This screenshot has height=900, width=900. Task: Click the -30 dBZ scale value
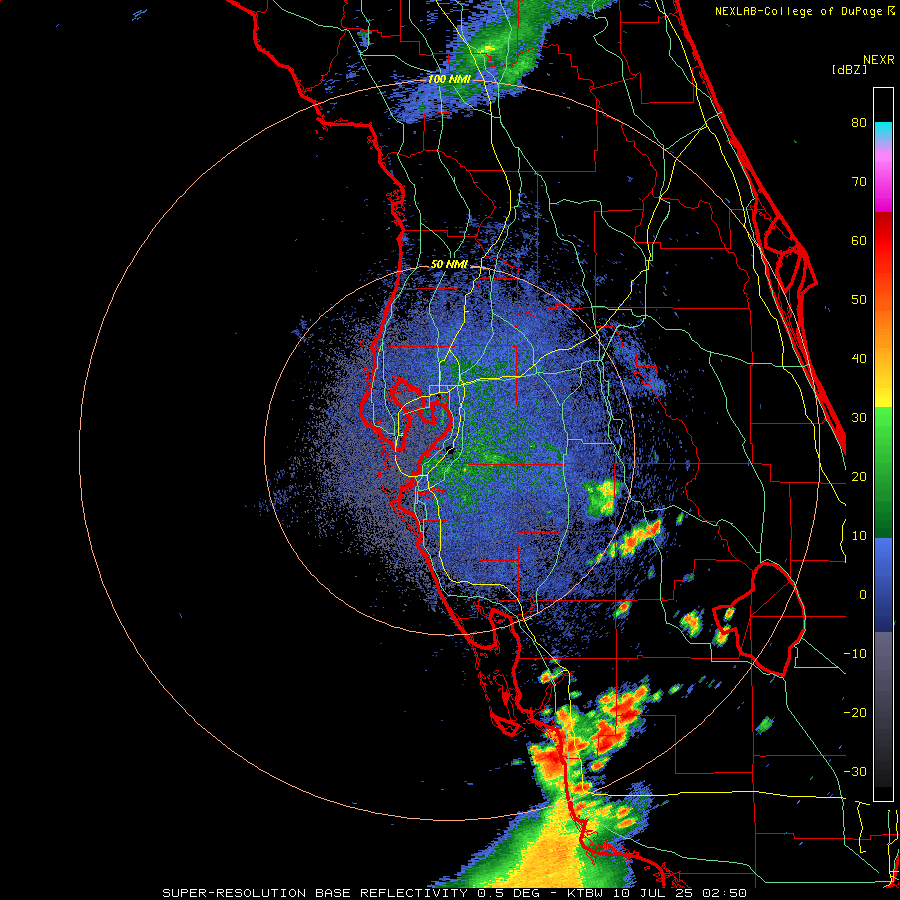[x=855, y=772]
